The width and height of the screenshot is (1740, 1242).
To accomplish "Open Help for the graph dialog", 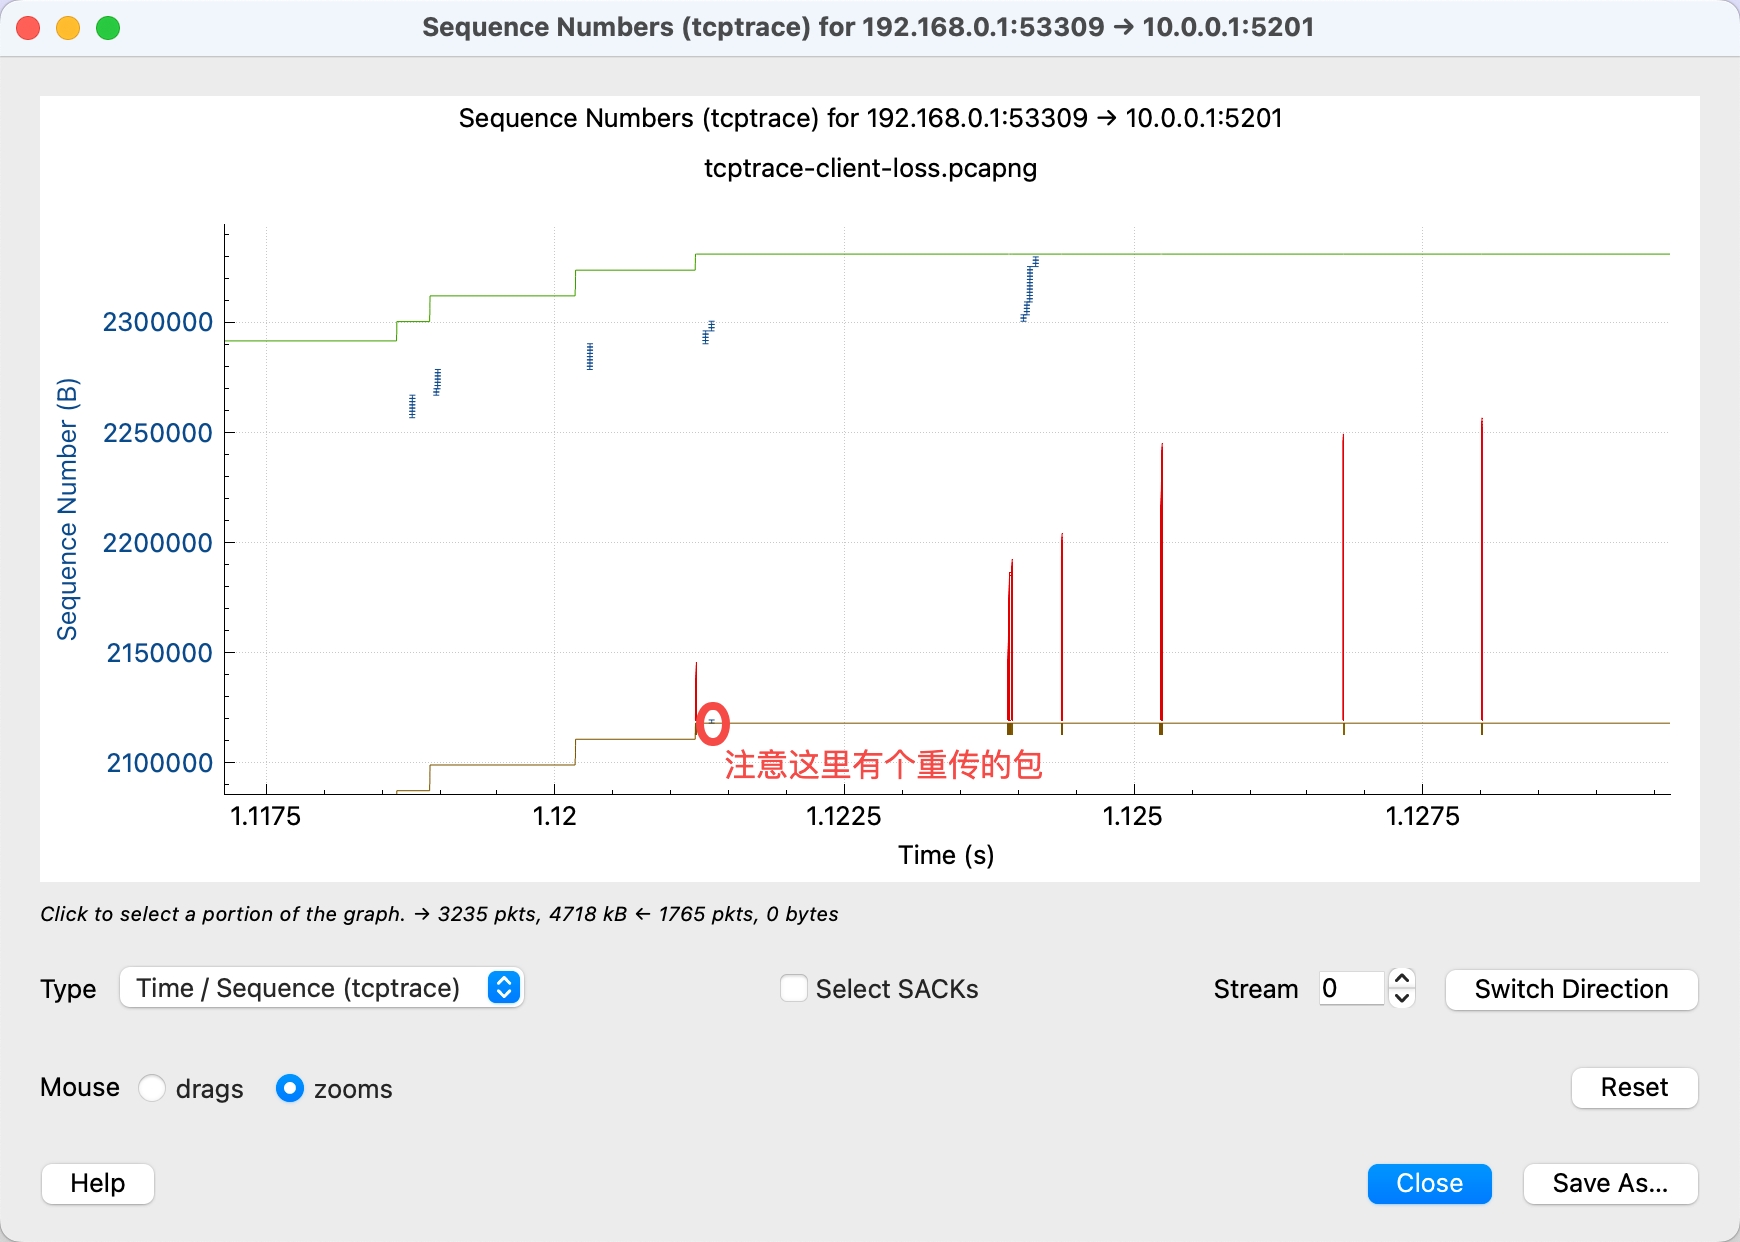I will (98, 1183).
